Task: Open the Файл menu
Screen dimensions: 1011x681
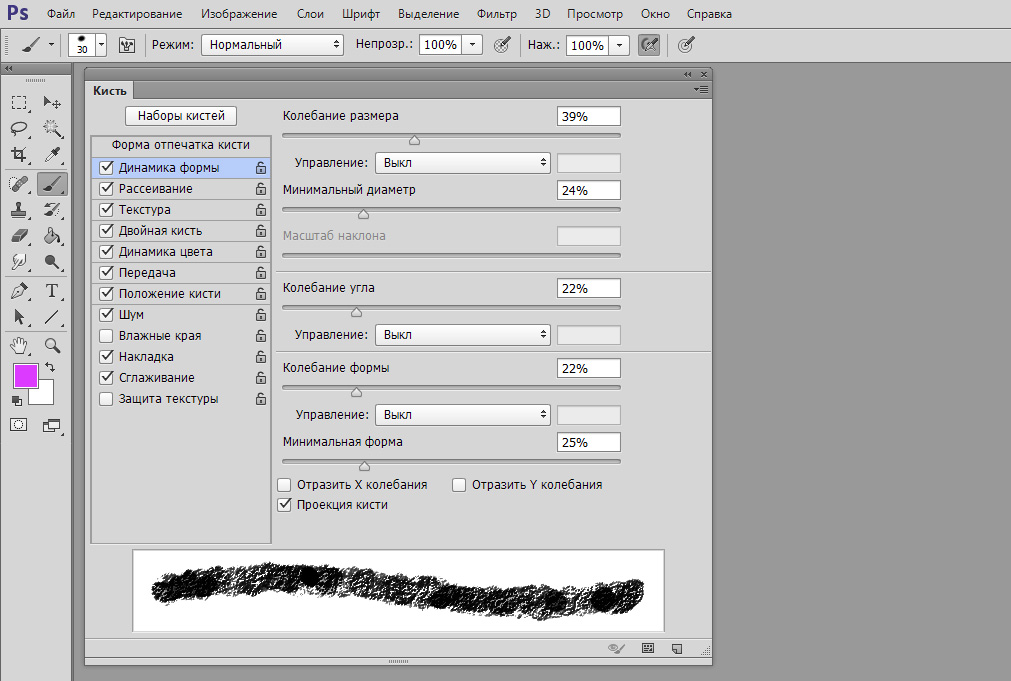Action: (x=61, y=14)
